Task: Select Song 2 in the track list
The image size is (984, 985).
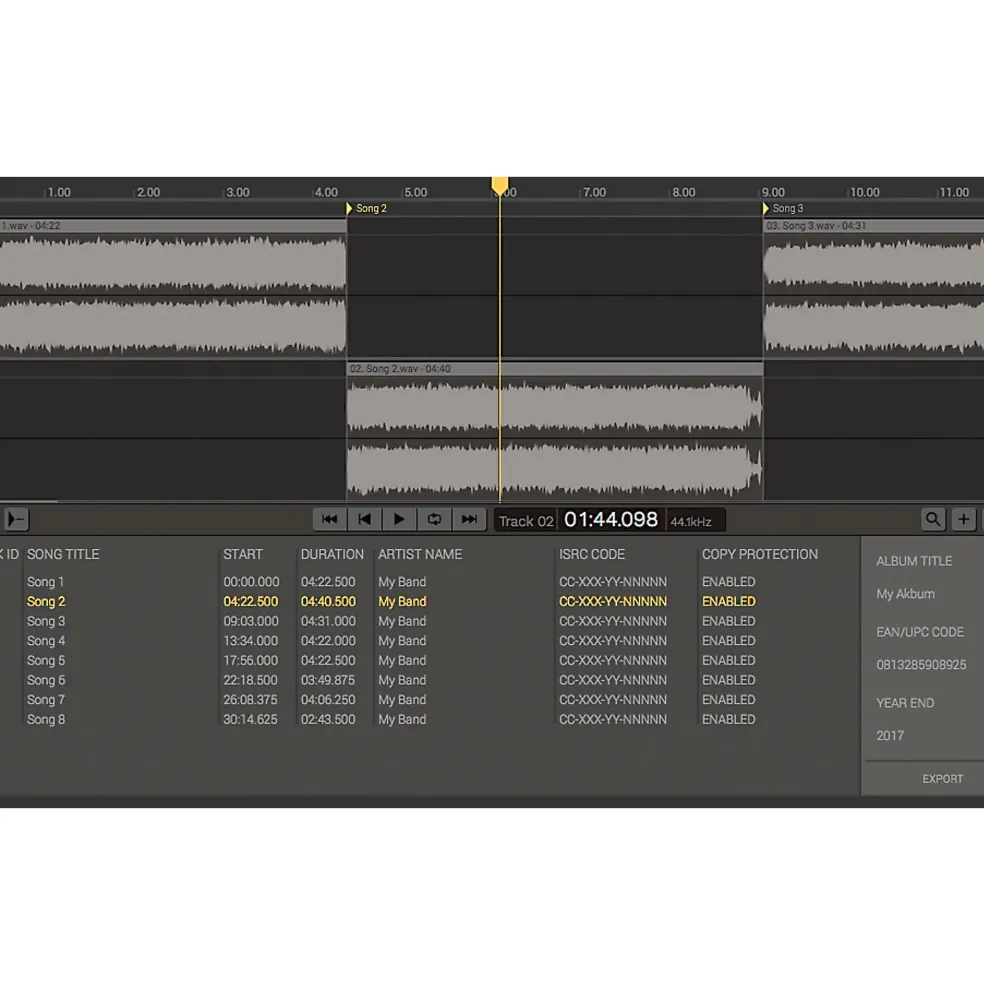Action: [46, 601]
